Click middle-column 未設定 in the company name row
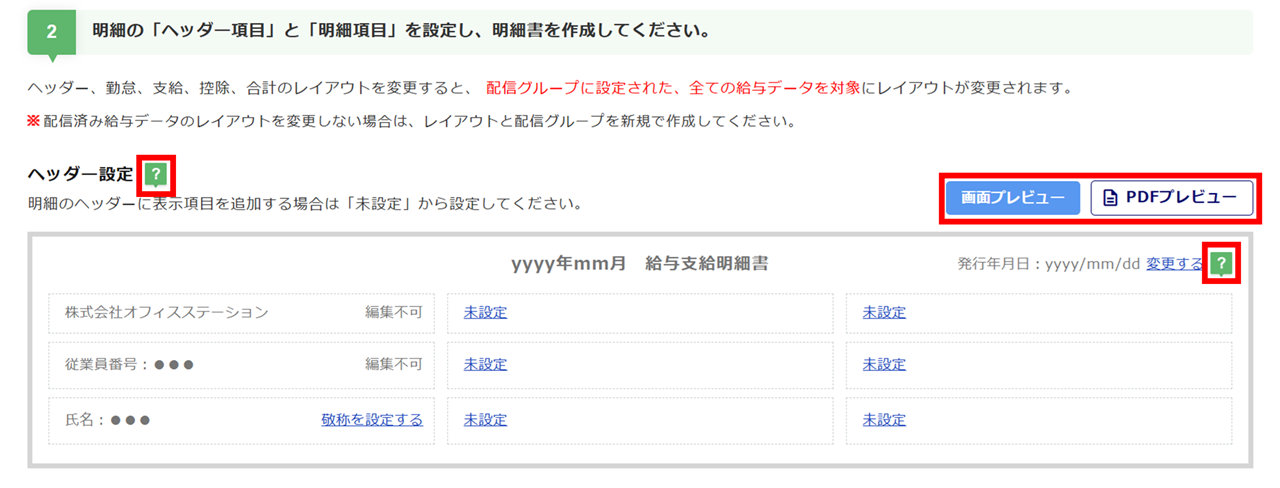The width and height of the screenshot is (1280, 488). point(485,312)
